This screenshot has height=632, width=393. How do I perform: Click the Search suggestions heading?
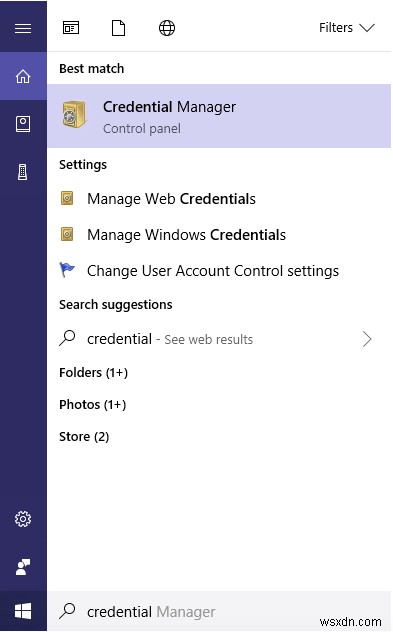tap(116, 305)
